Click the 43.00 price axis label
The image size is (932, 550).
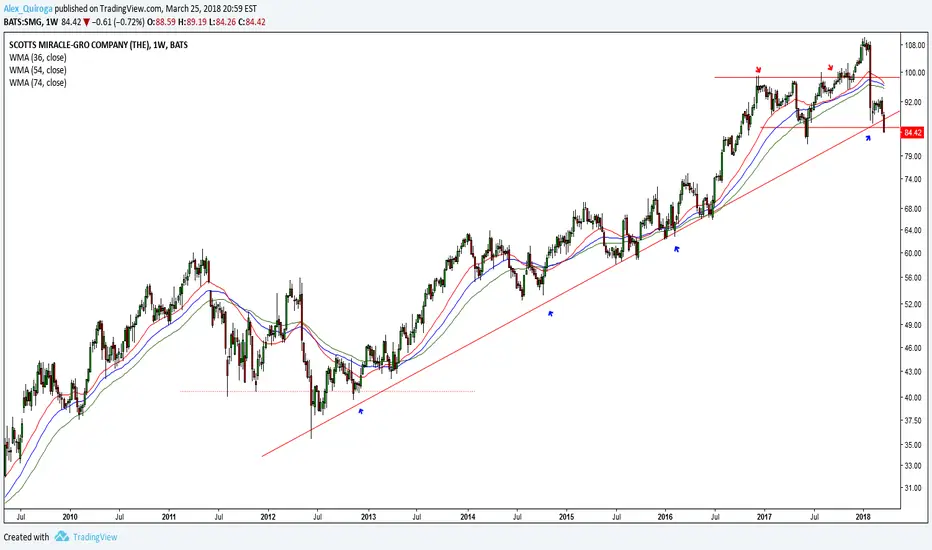click(x=914, y=372)
